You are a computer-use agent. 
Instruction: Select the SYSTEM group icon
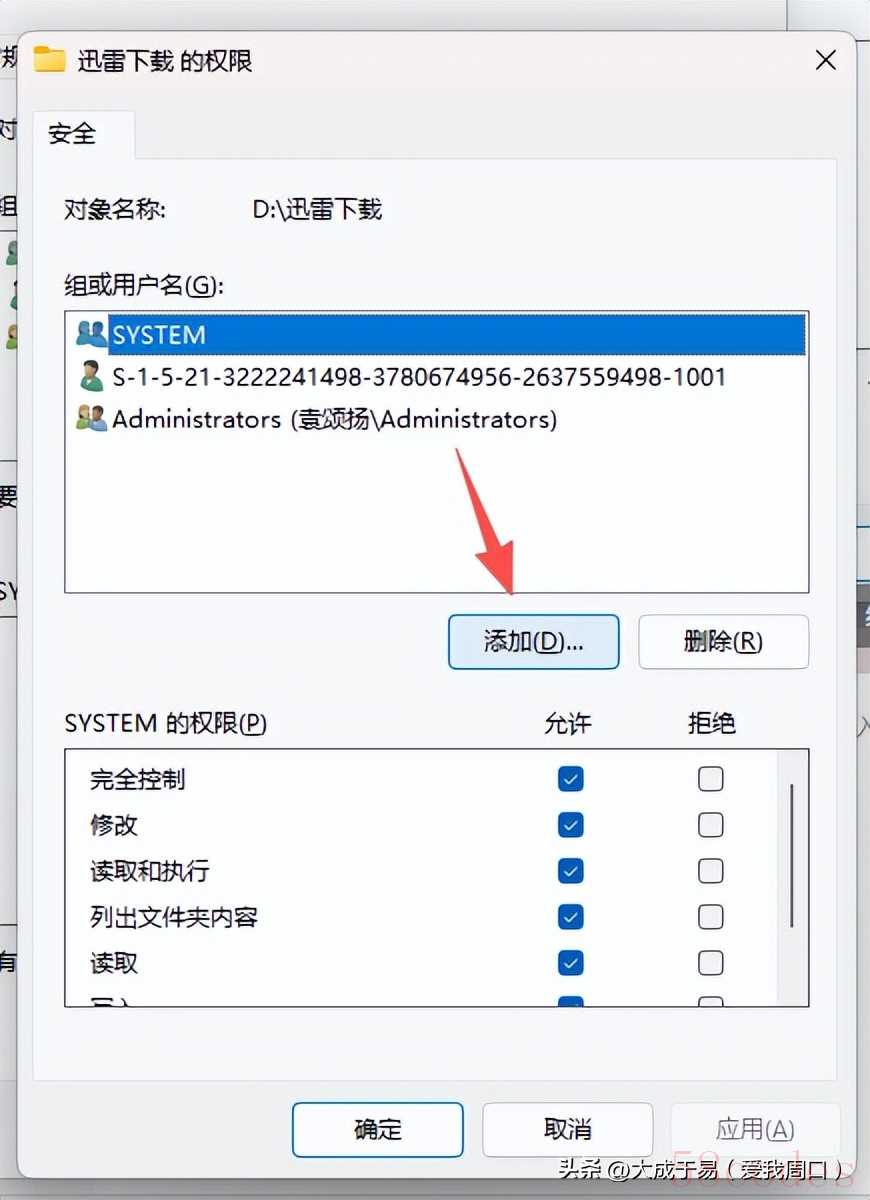click(x=91, y=335)
